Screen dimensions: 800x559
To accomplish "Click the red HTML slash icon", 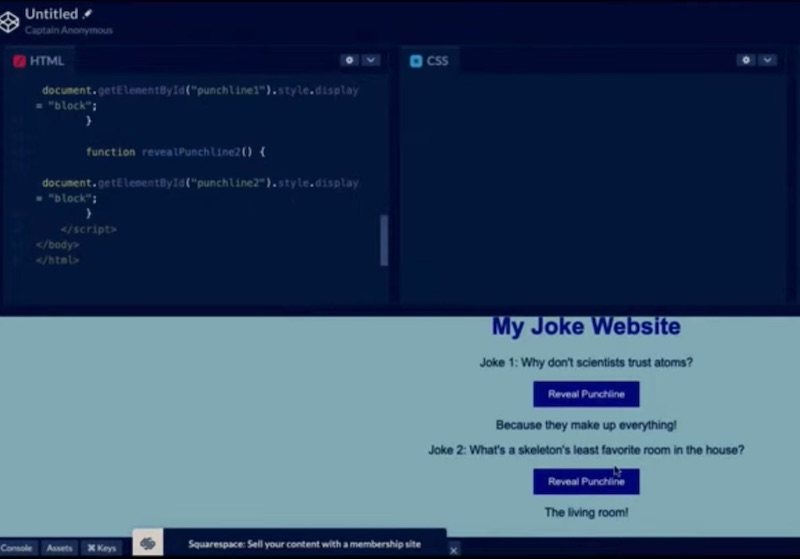I will pyautogui.click(x=19, y=61).
